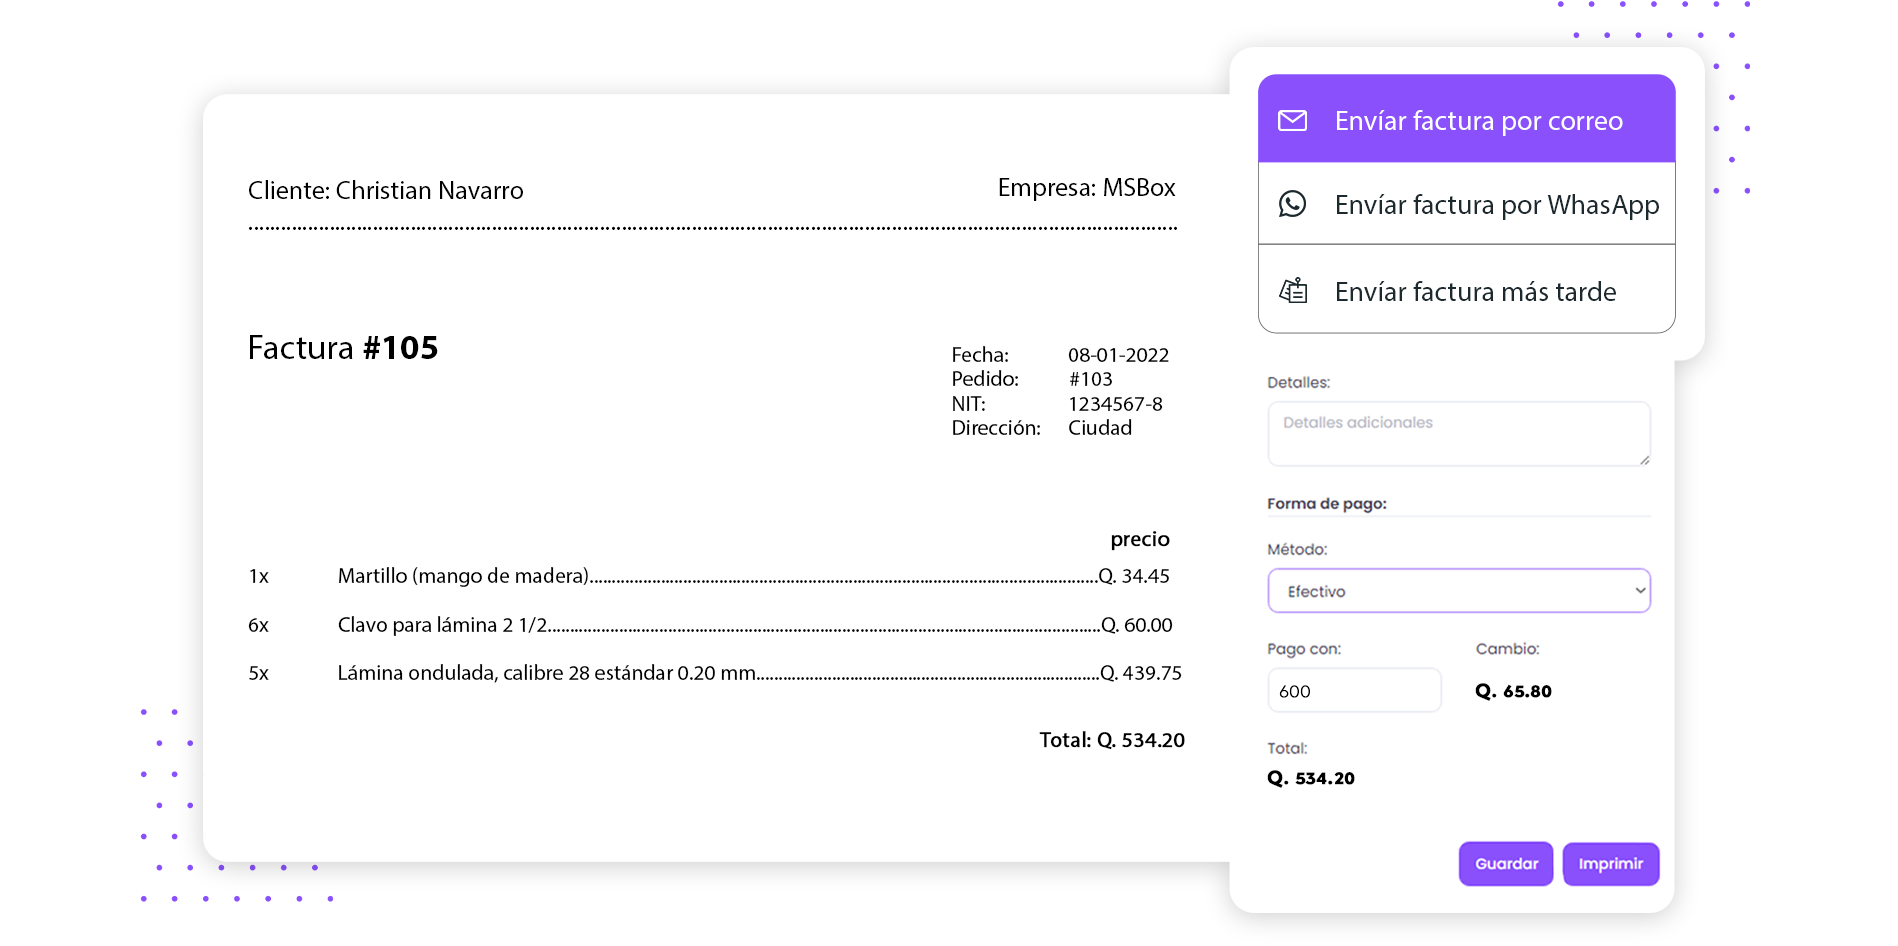Focus the "Detalles adicionales" text area

[x=1457, y=432]
